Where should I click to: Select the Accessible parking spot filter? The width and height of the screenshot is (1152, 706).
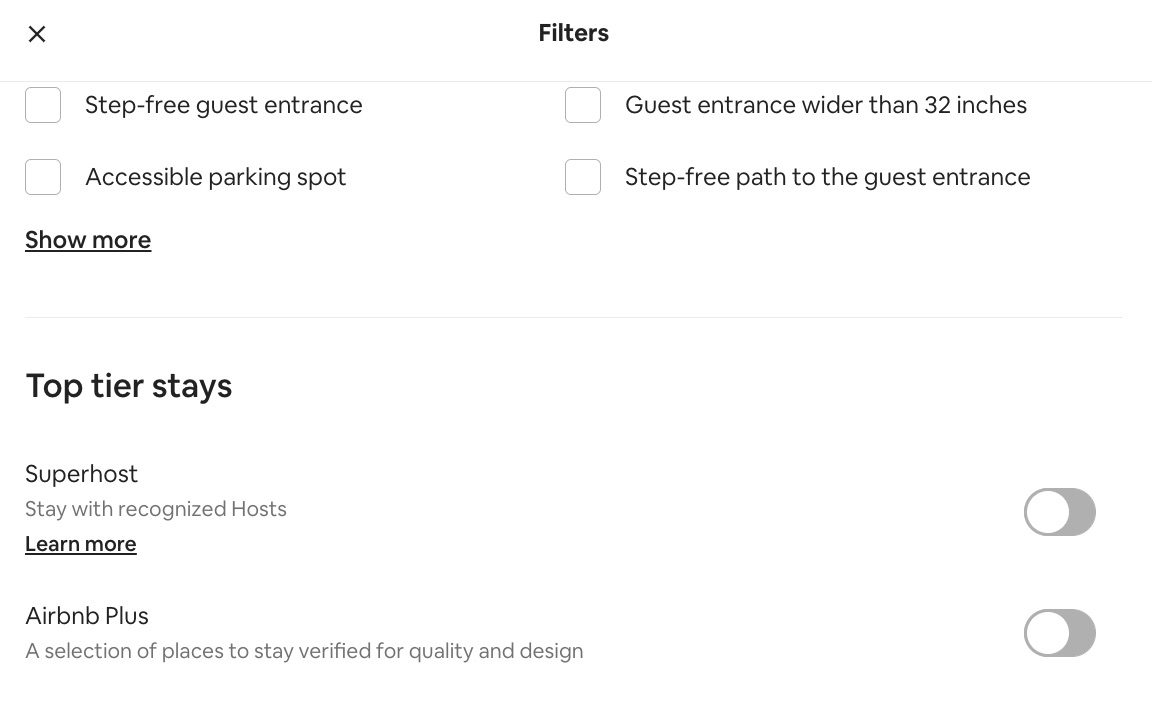[42, 177]
